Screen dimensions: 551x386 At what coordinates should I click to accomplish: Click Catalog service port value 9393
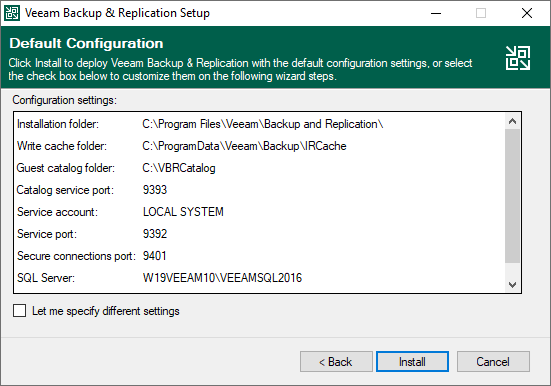pyautogui.click(x=155, y=190)
